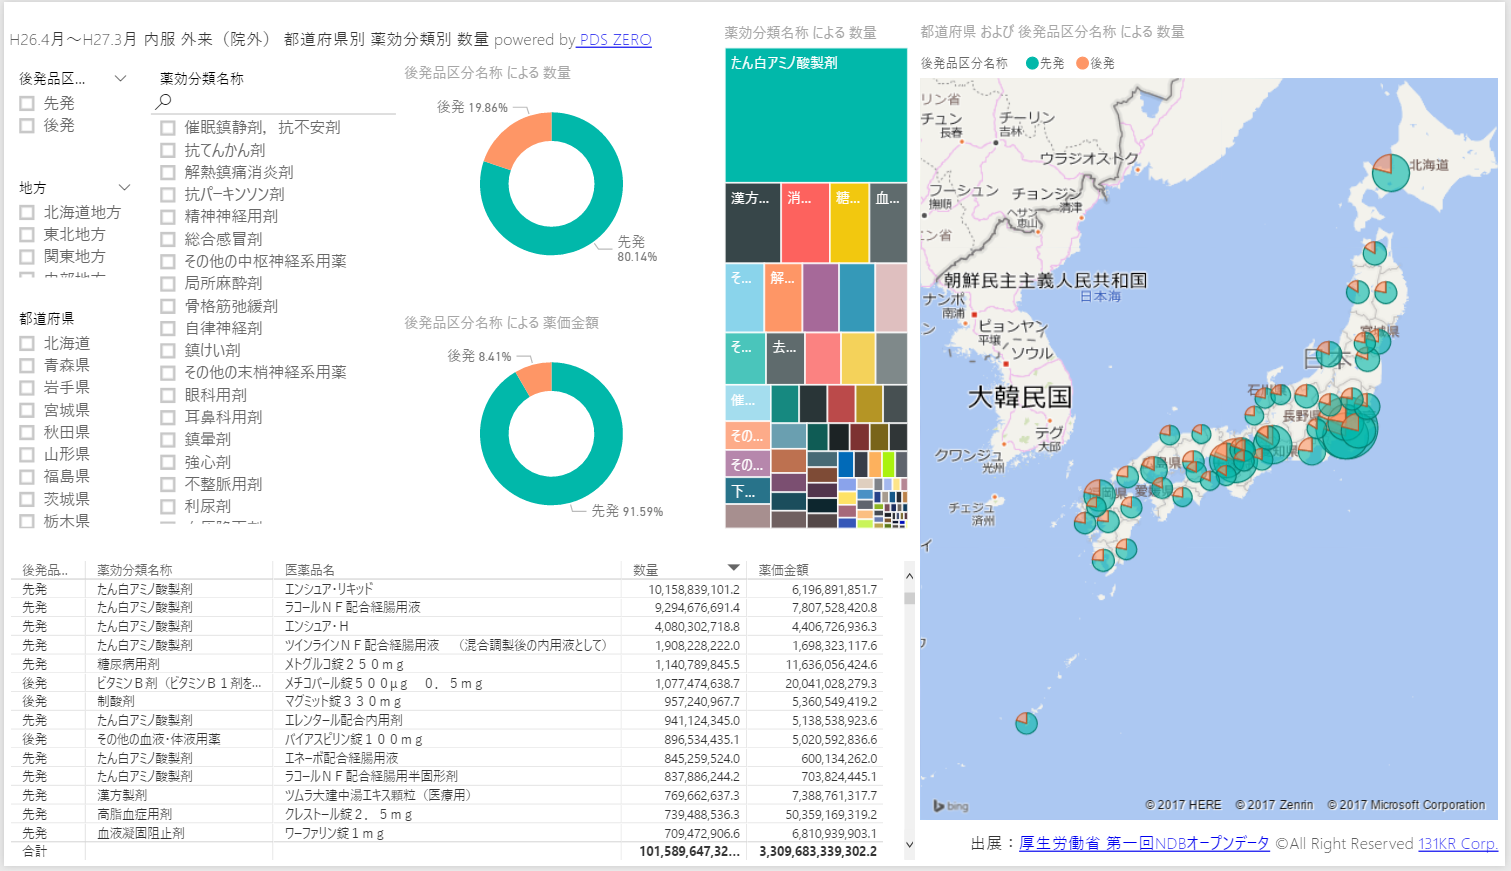1511x871 pixels.
Task: Click the teal 先発 legend marker above the map
Action: 1032,63
